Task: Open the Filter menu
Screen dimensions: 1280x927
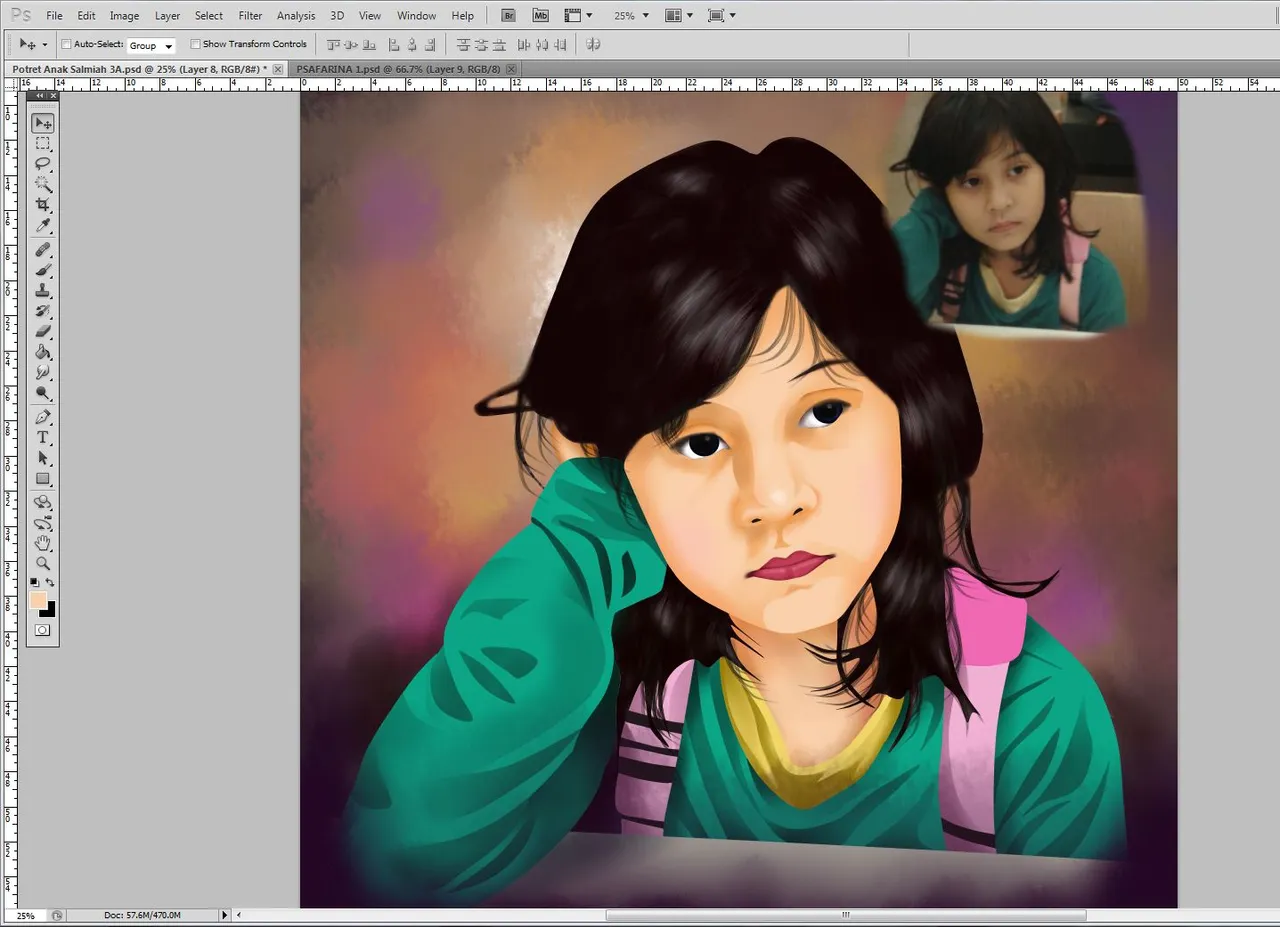Action: (x=250, y=16)
